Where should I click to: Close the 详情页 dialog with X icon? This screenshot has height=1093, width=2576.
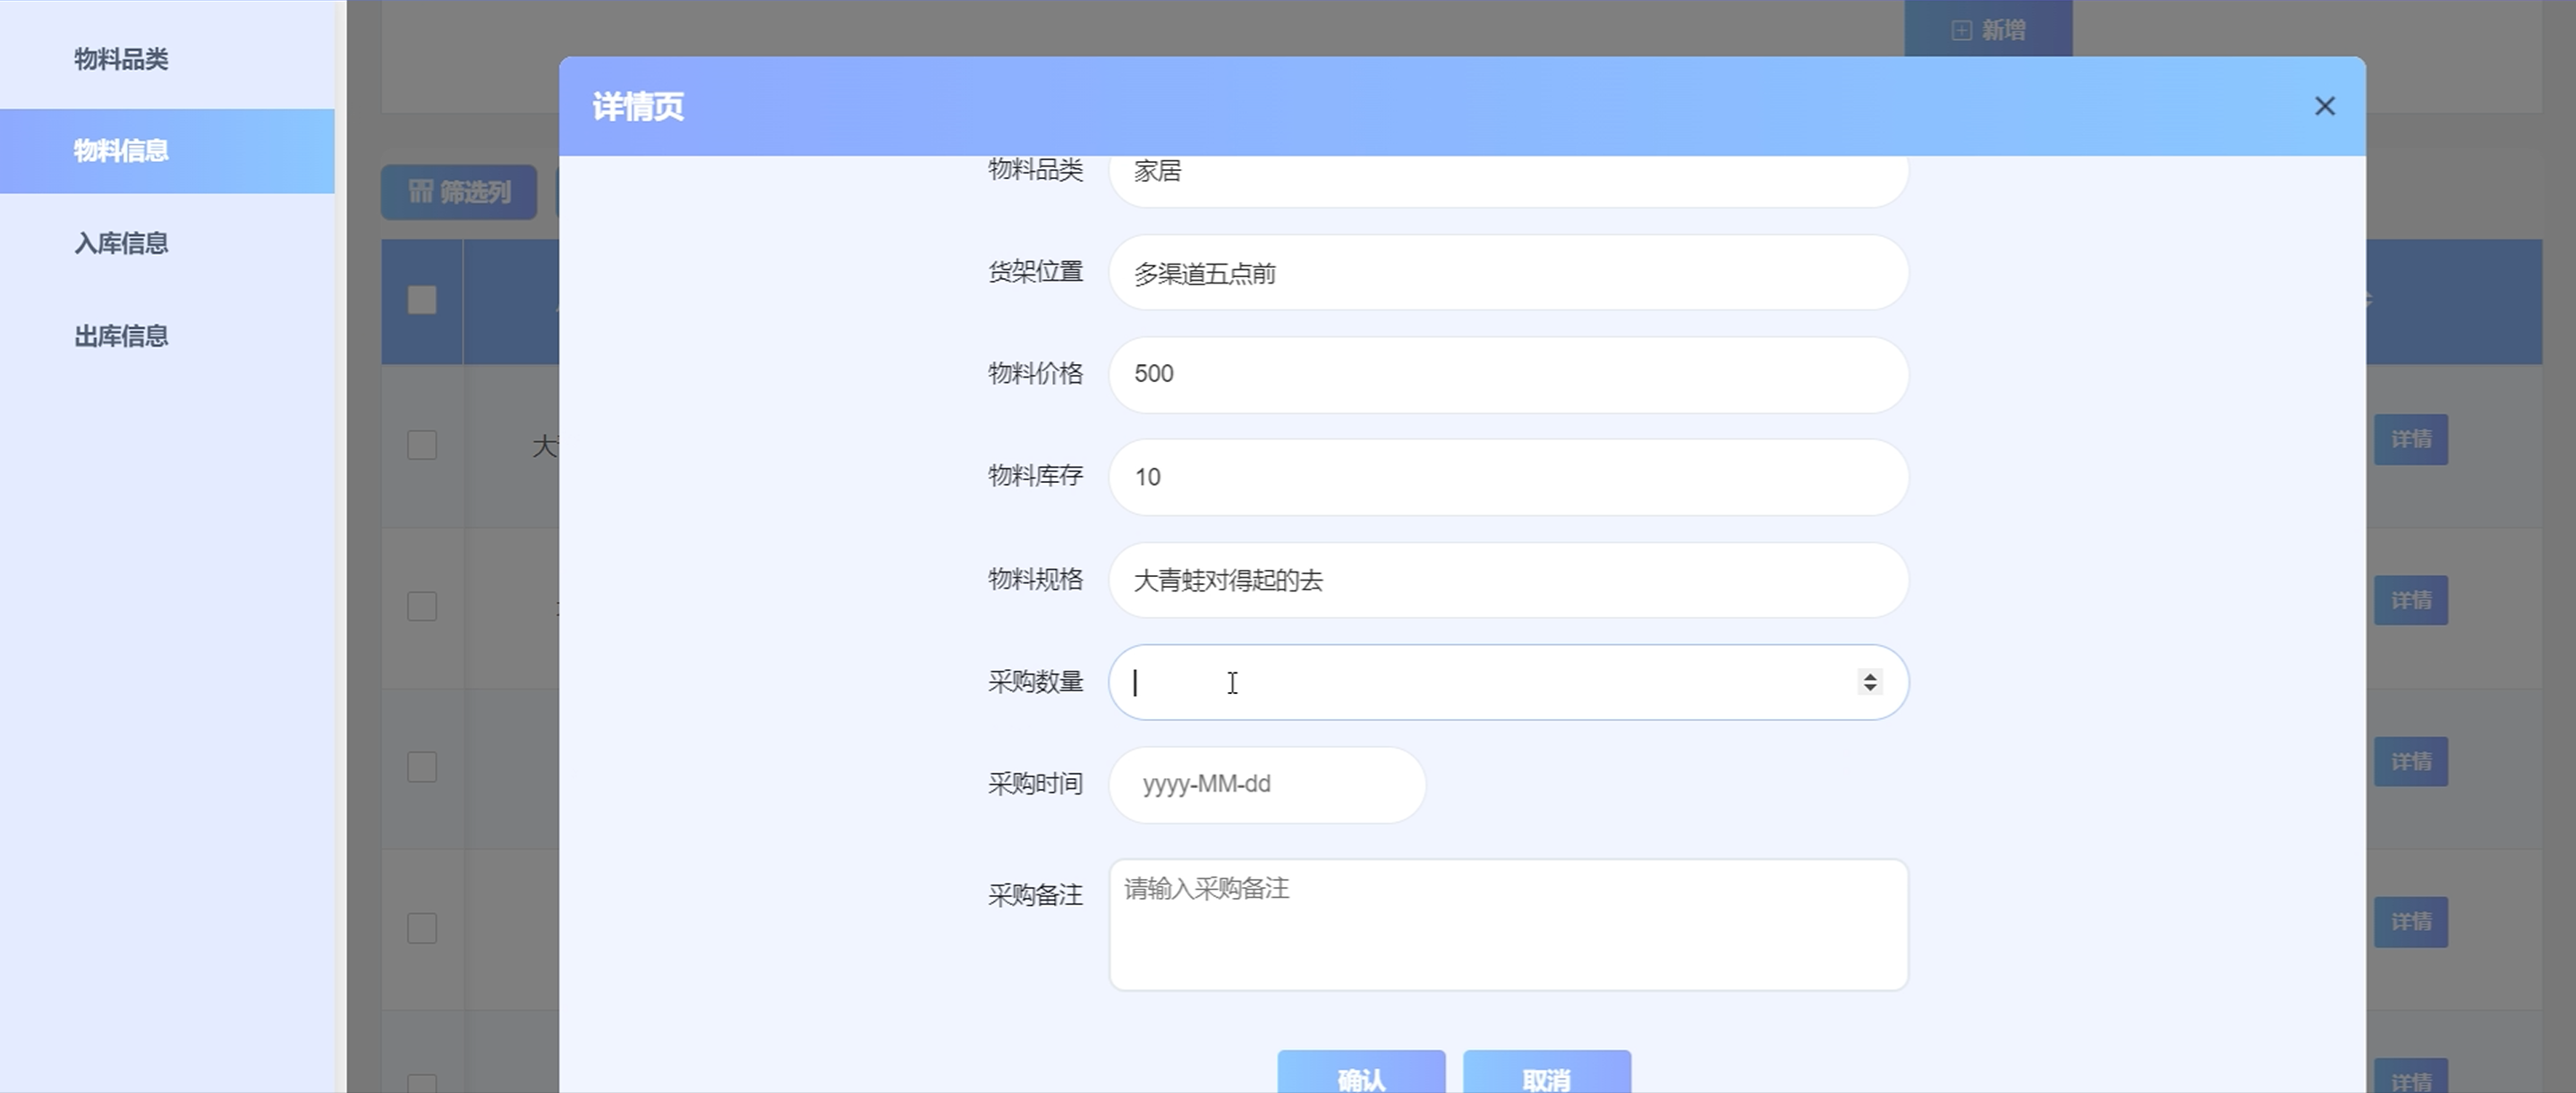[2324, 106]
